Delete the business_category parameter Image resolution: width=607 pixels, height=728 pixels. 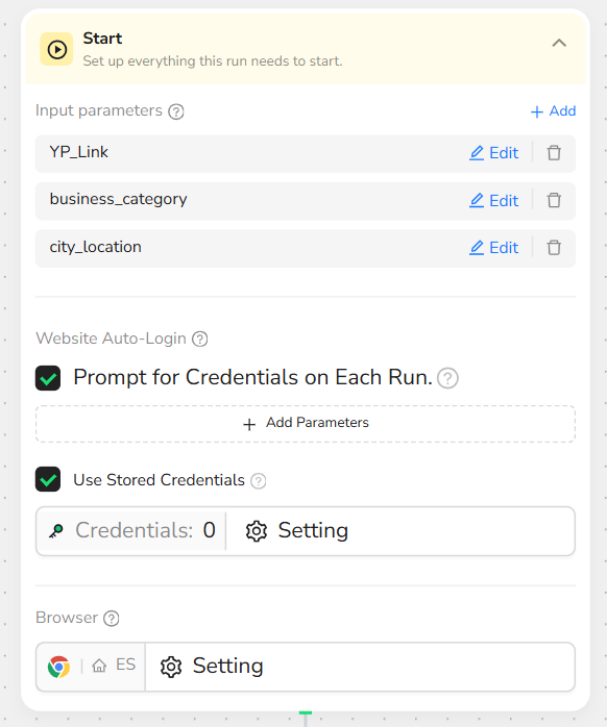coord(554,200)
